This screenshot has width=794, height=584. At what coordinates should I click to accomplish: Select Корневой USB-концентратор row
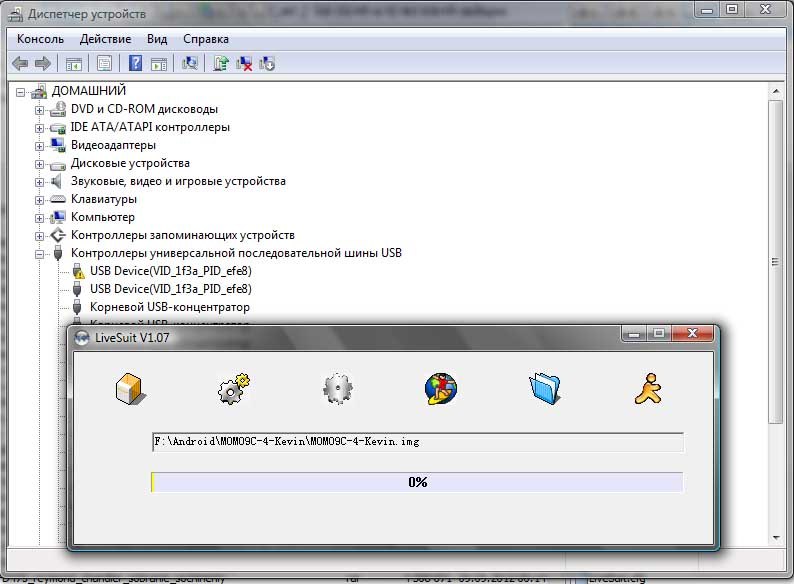[x=170, y=307]
